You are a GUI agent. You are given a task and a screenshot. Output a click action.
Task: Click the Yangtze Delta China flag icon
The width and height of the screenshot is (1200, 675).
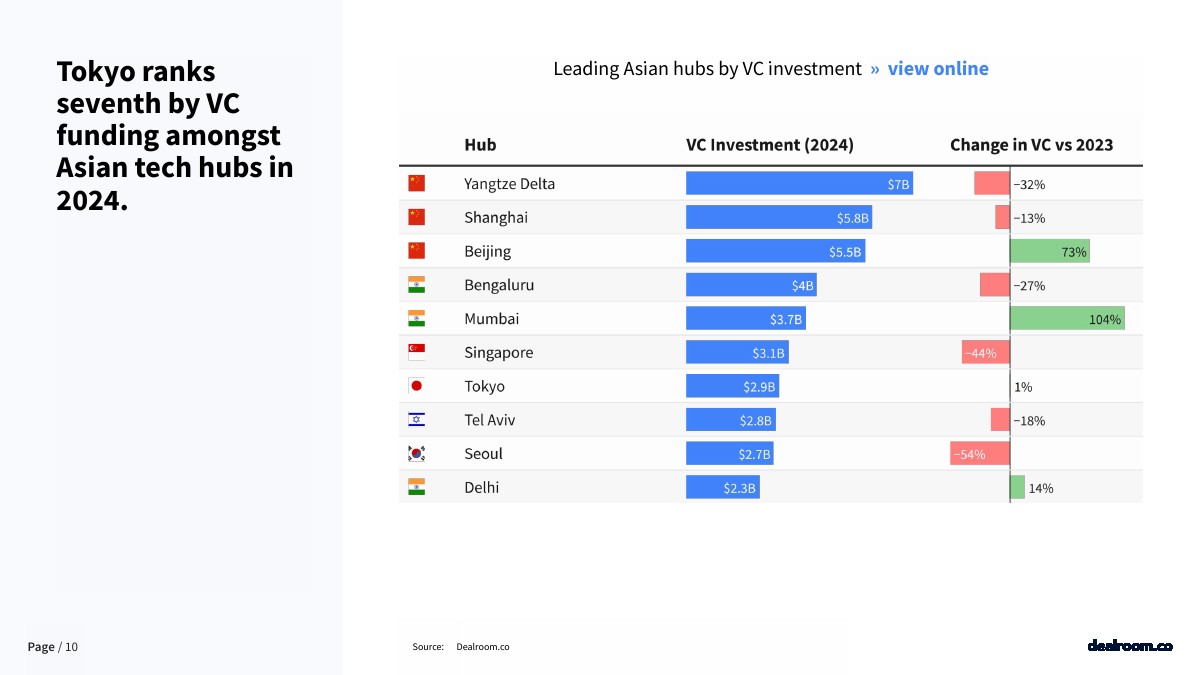click(417, 183)
